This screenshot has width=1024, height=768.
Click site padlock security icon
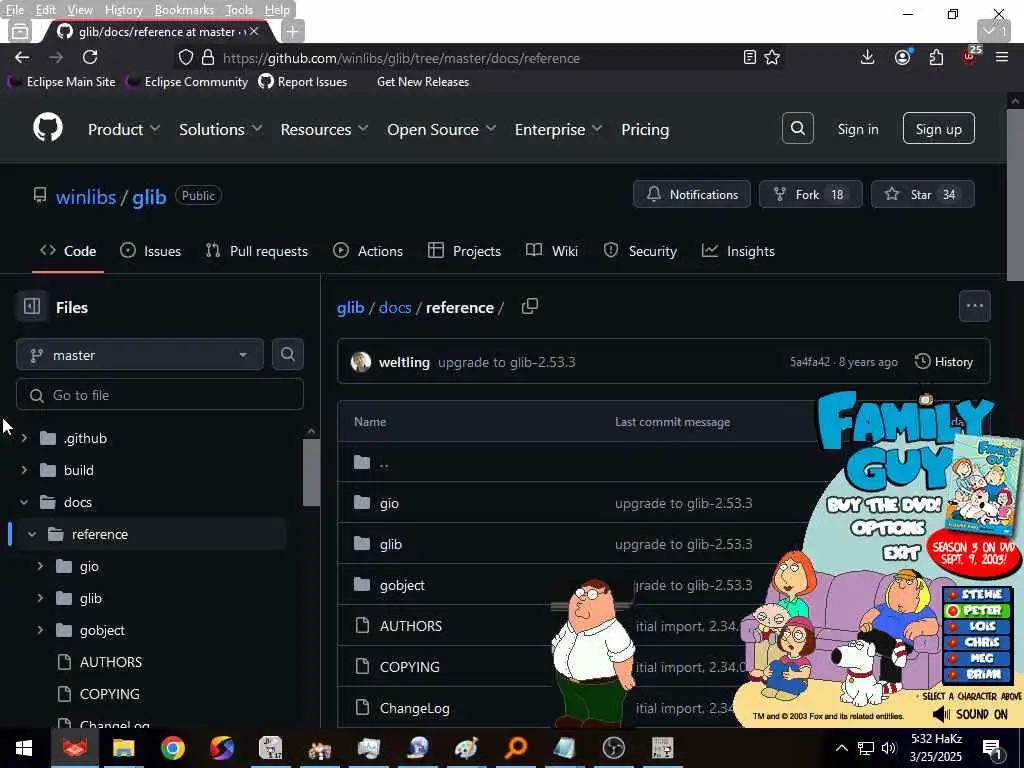tap(208, 57)
